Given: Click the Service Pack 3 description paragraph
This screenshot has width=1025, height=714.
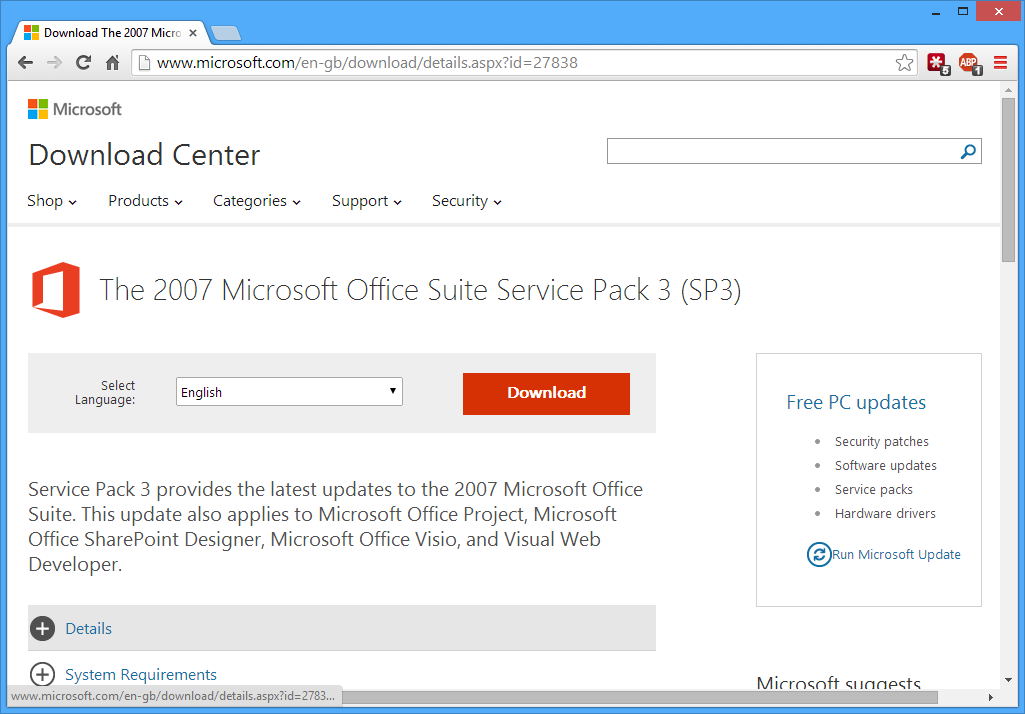Looking at the screenshot, I should pos(335,526).
